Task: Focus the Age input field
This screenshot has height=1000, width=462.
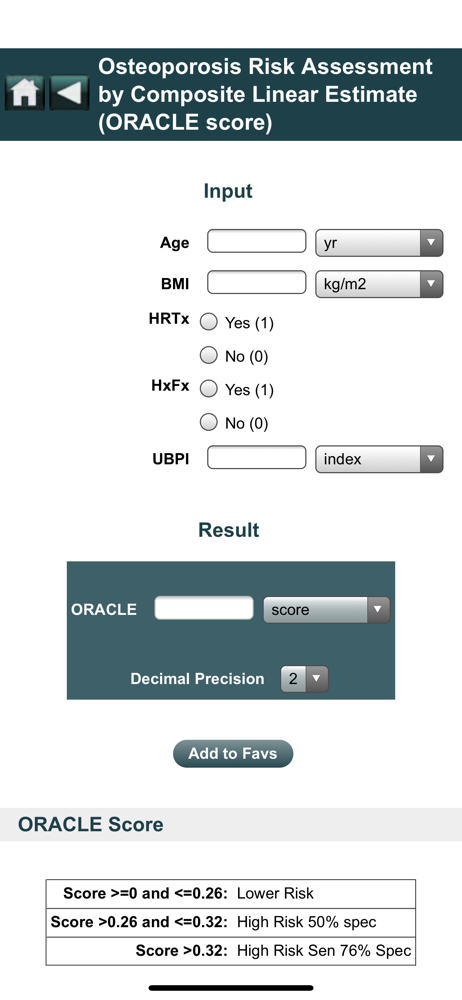Action: tap(257, 242)
